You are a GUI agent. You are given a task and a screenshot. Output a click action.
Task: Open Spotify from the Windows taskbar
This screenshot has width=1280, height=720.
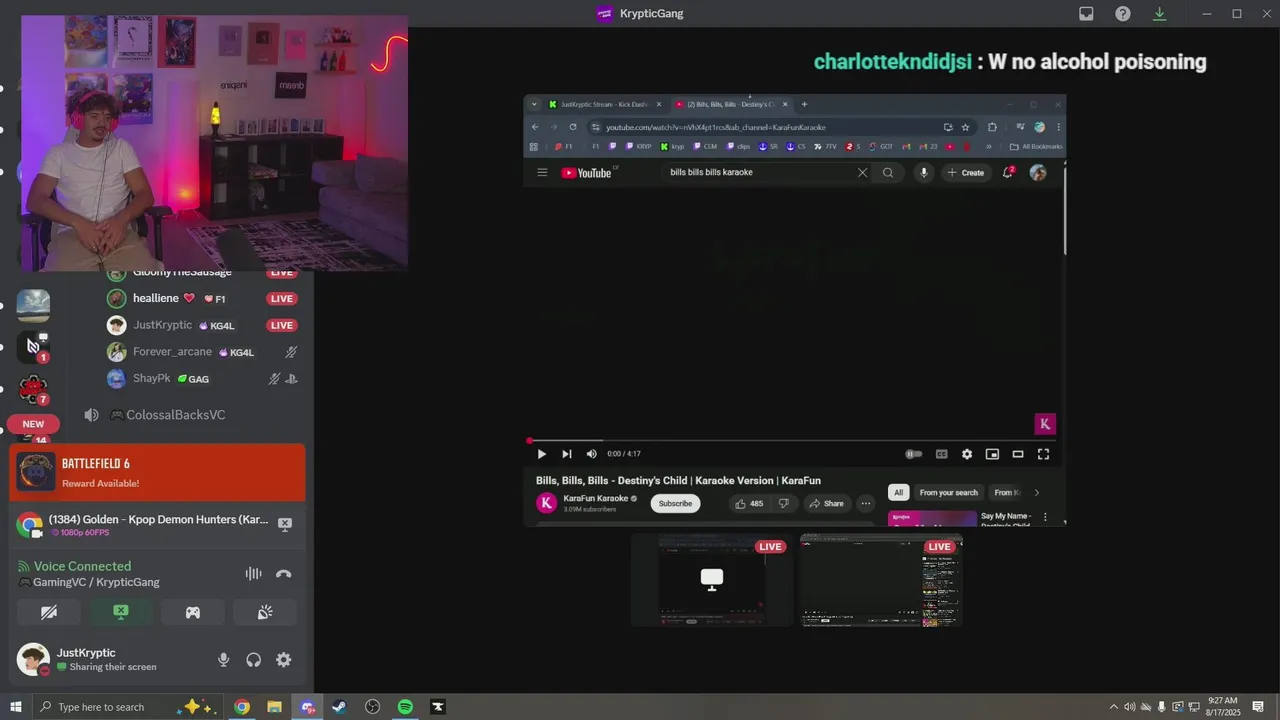(405, 707)
